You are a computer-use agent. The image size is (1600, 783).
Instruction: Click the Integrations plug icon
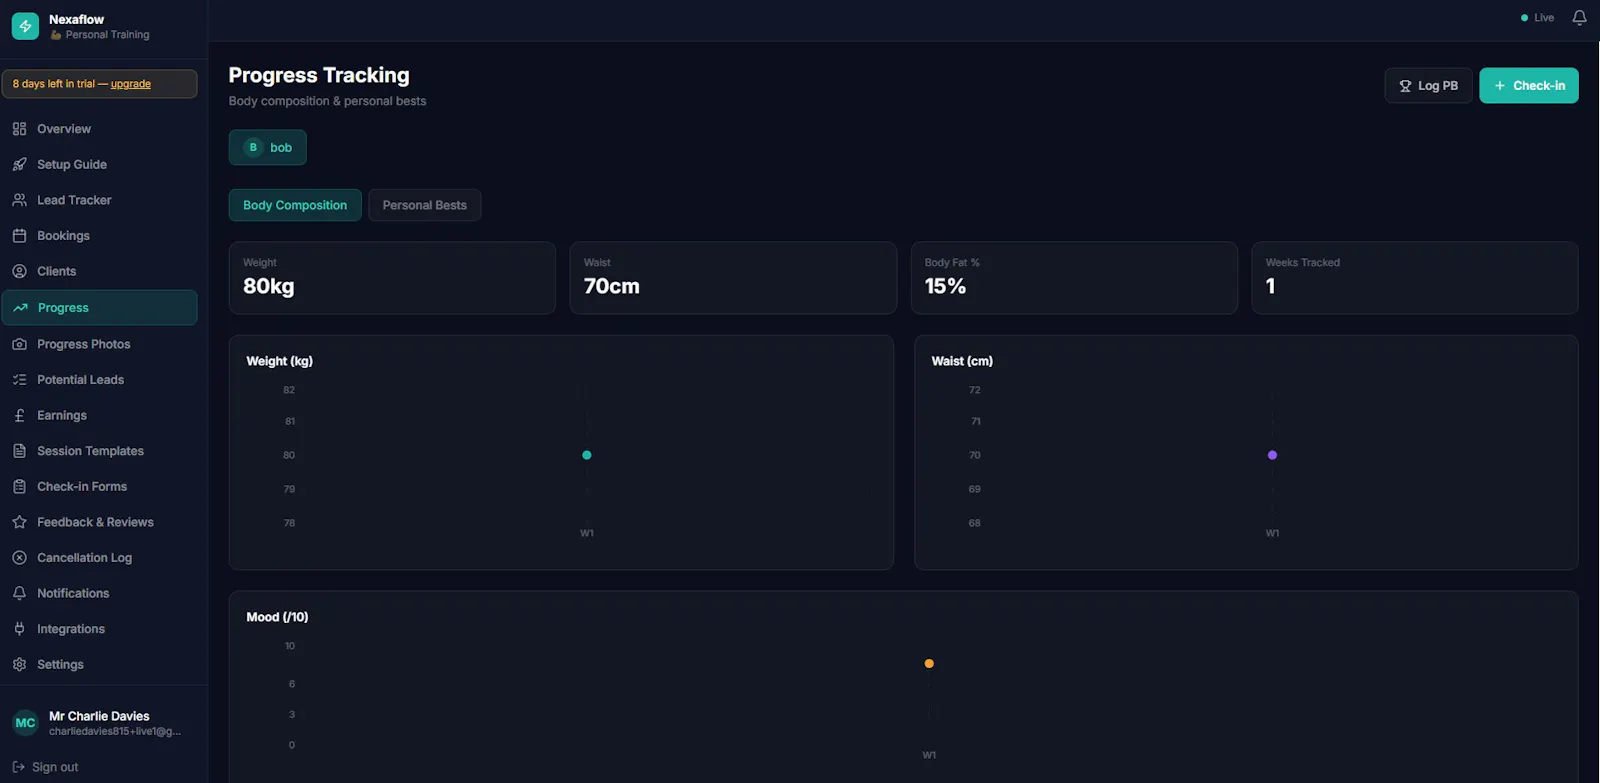click(19, 629)
